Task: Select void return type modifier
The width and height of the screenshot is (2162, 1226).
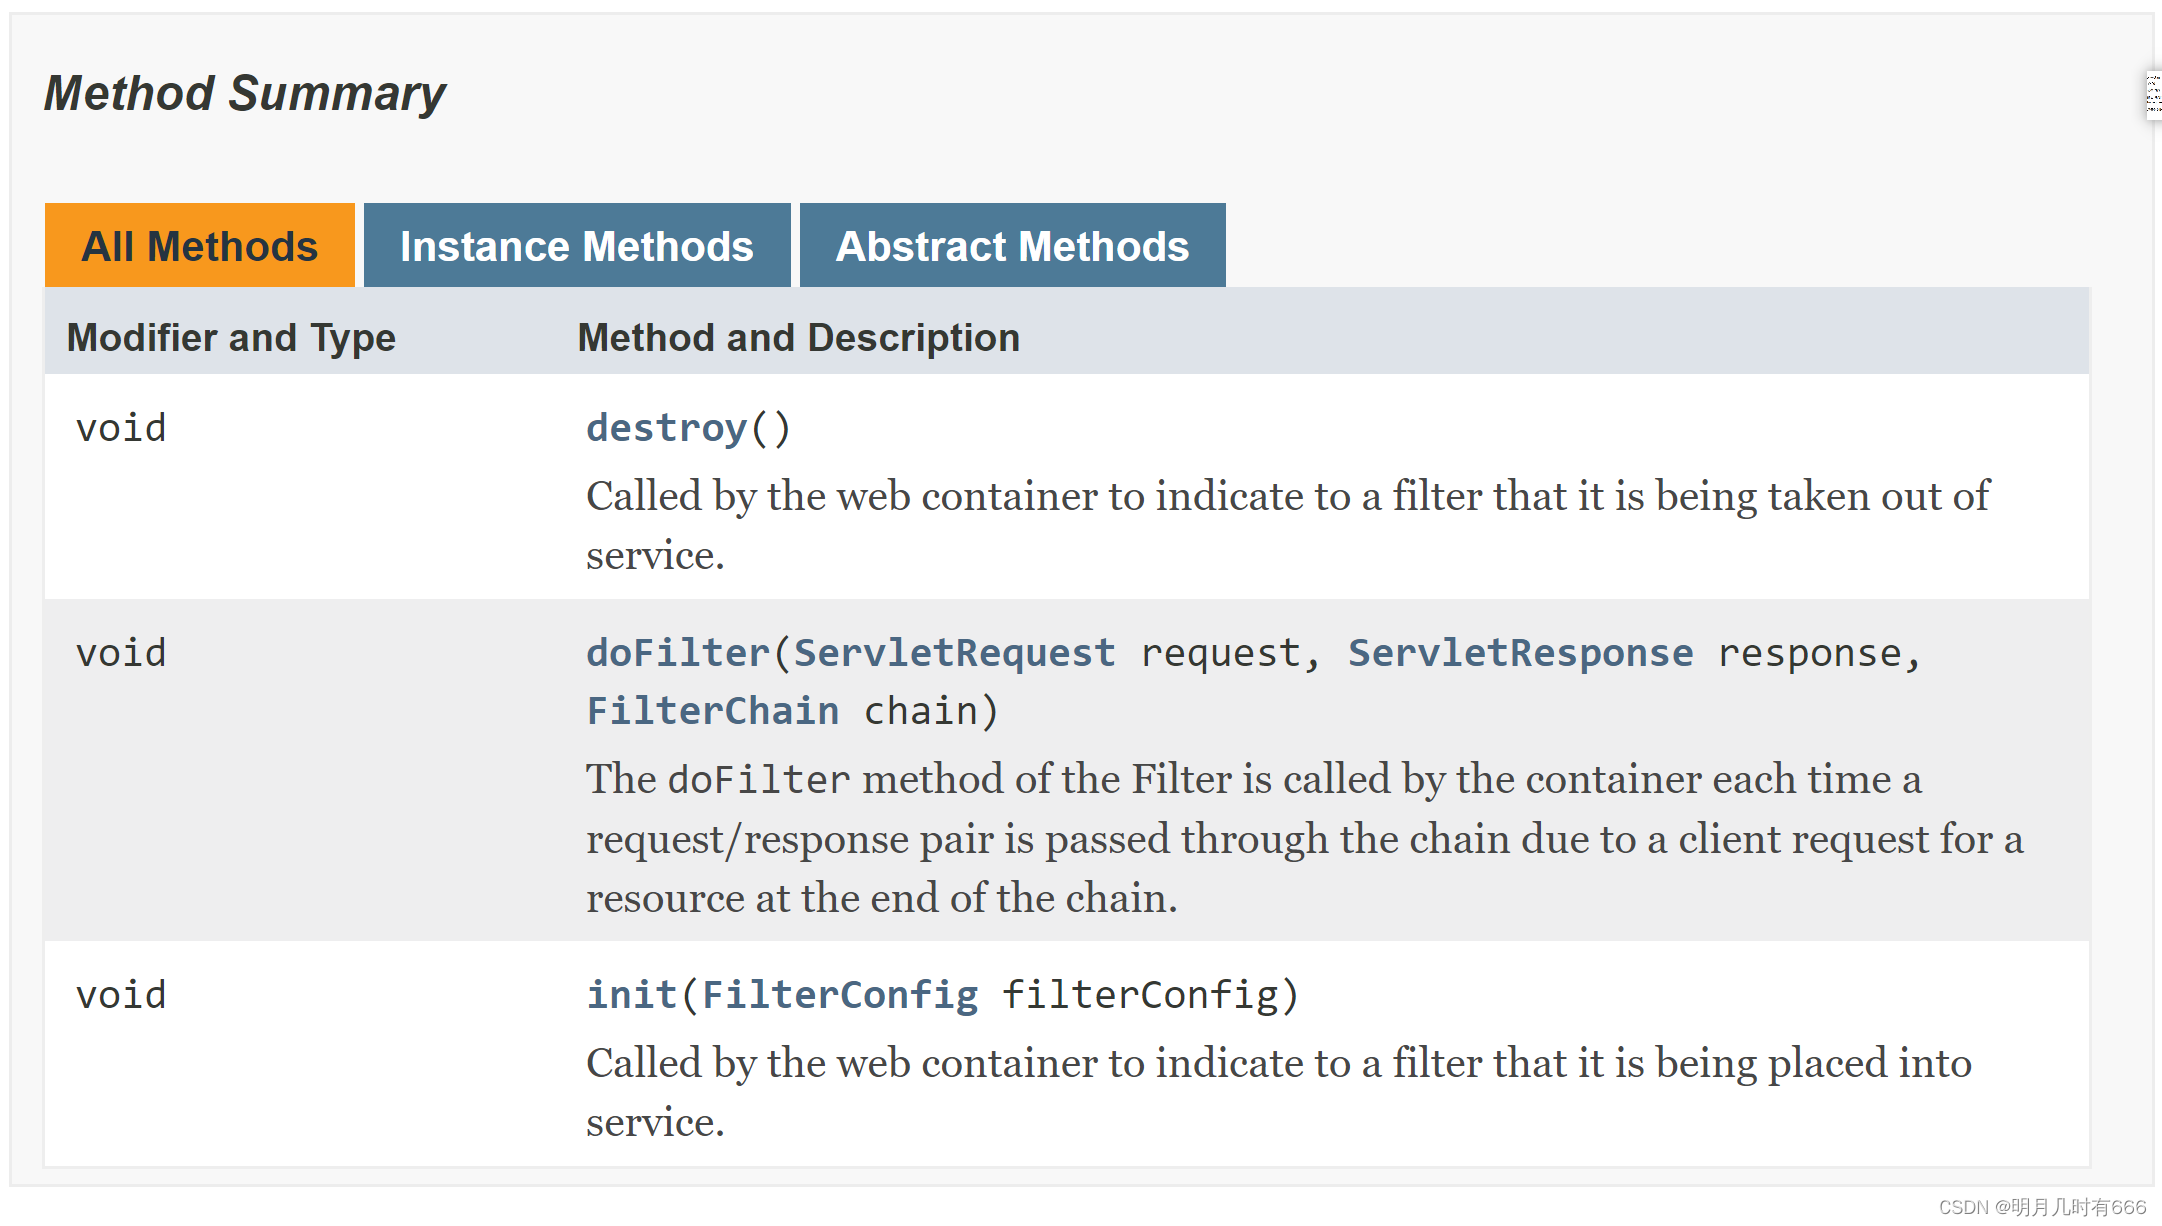Action: click(x=120, y=429)
